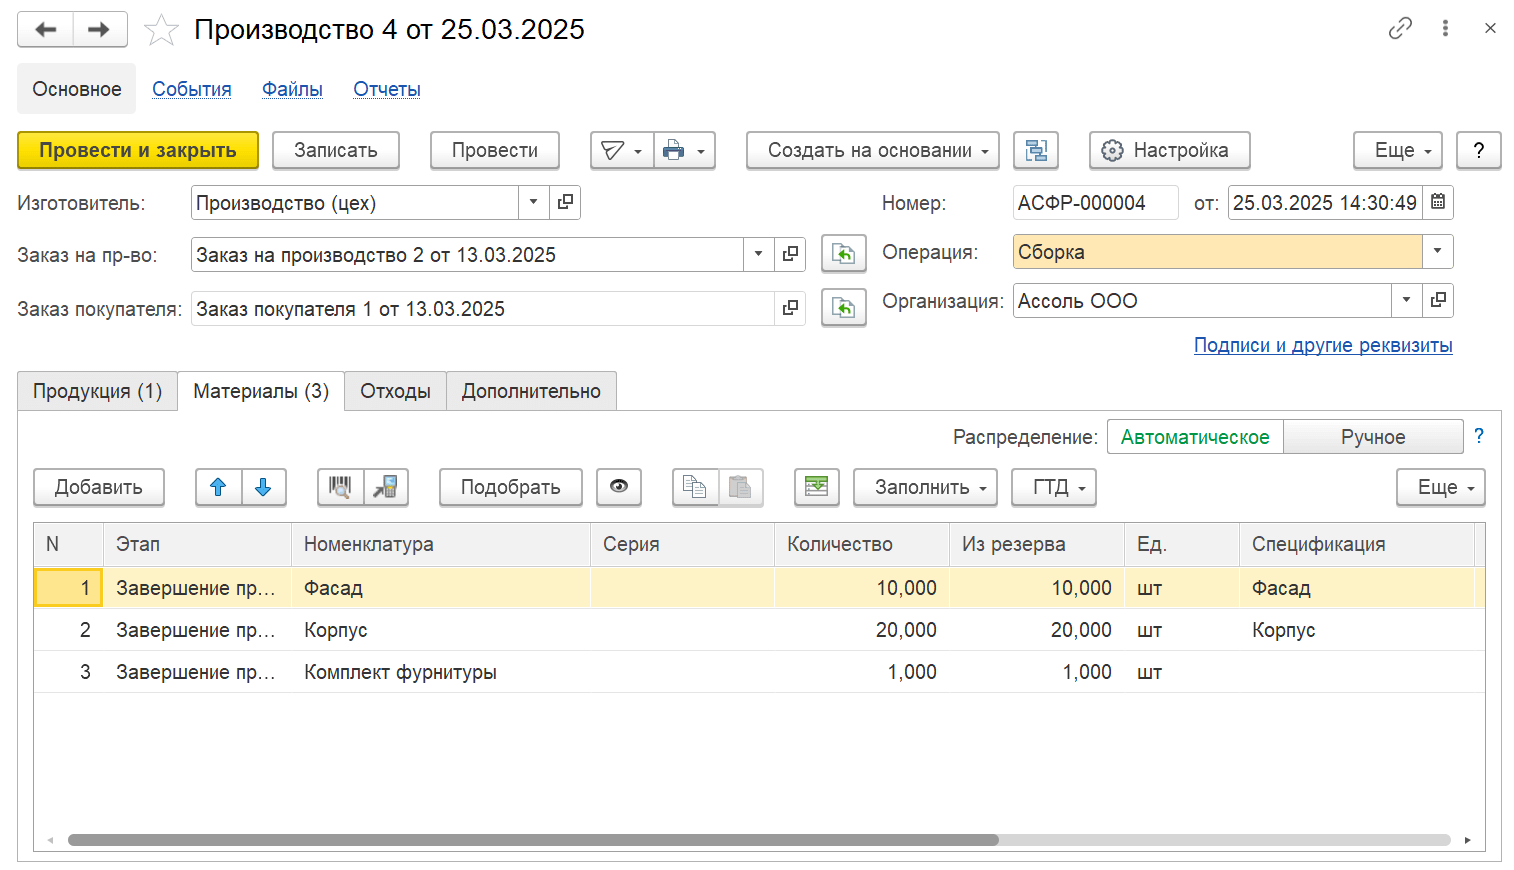This screenshot has width=1514, height=870.
Task: Click the barcode scanner search icon
Action: [x=340, y=487]
